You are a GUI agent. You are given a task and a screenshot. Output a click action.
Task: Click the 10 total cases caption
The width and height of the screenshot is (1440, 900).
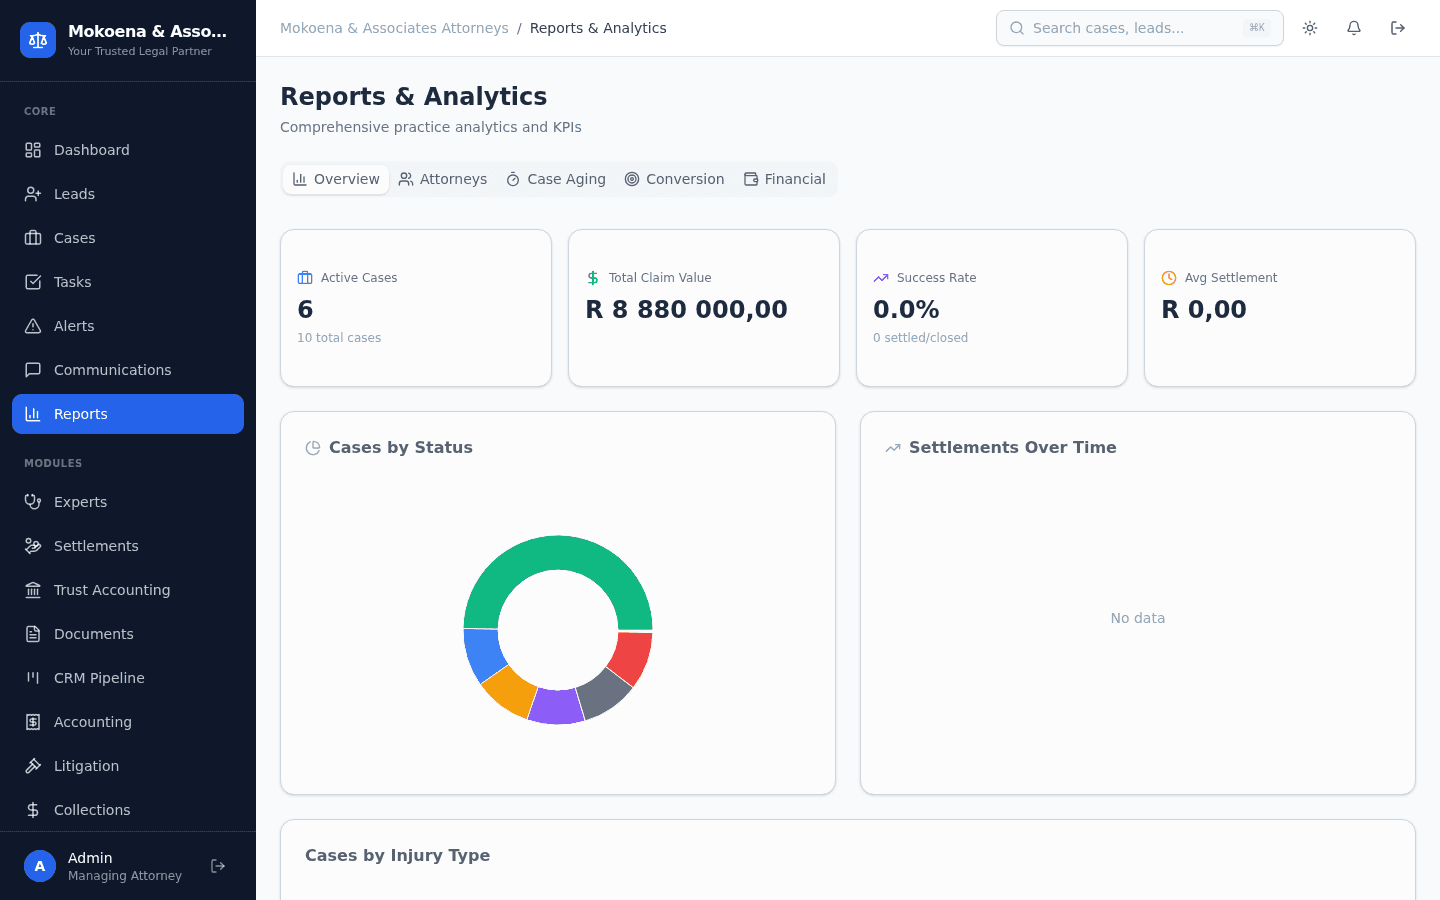(x=339, y=338)
